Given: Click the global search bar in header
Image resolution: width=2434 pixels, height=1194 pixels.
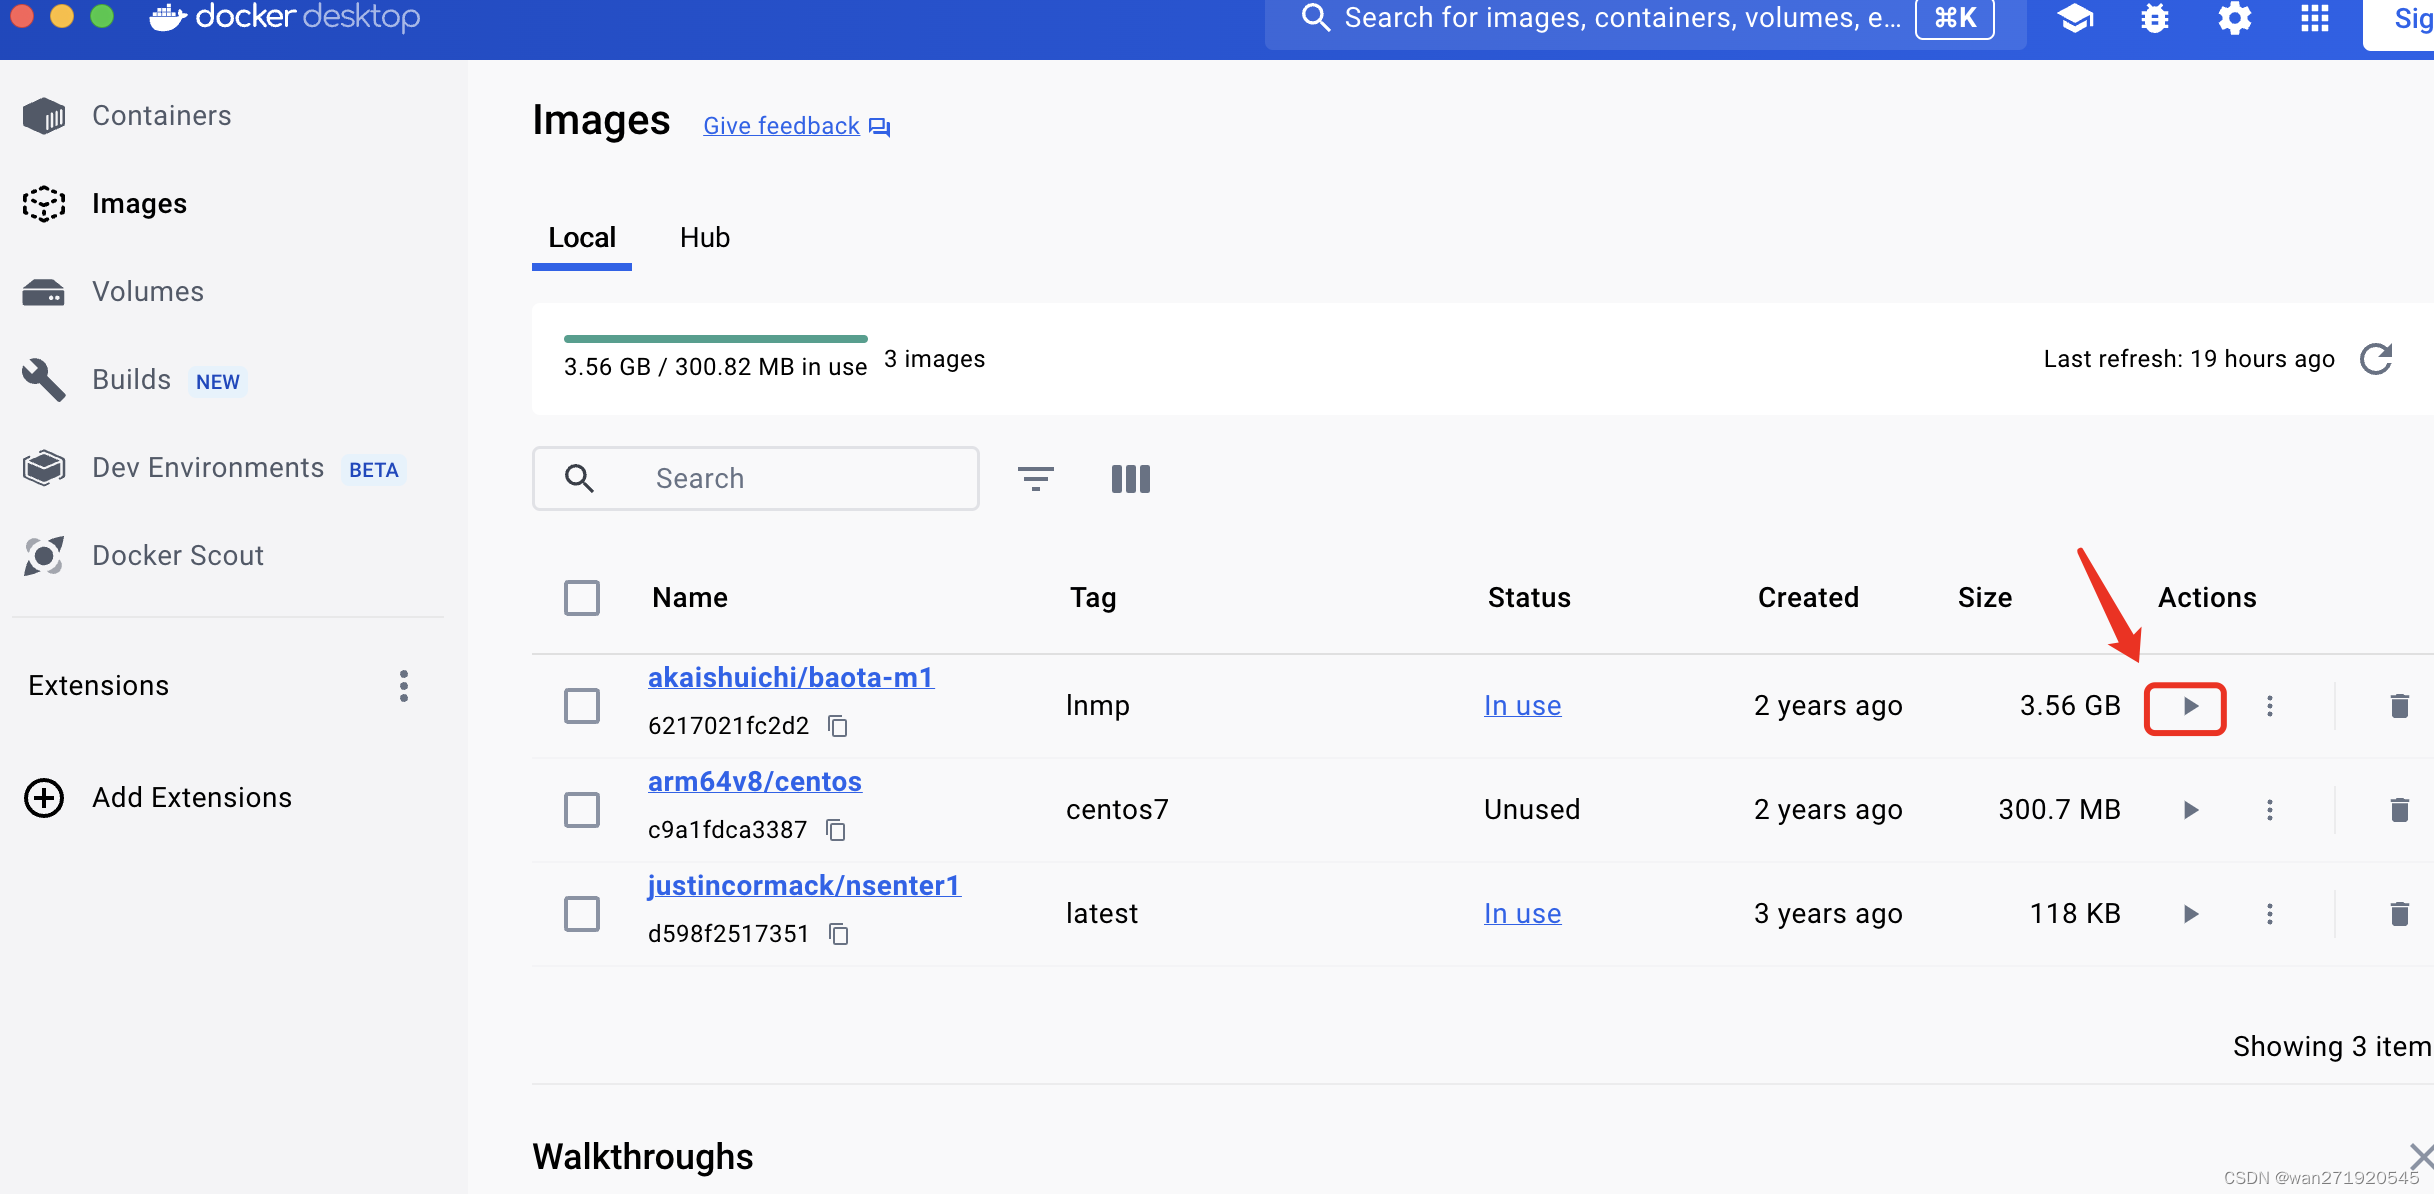Looking at the screenshot, I should pos(1645,18).
